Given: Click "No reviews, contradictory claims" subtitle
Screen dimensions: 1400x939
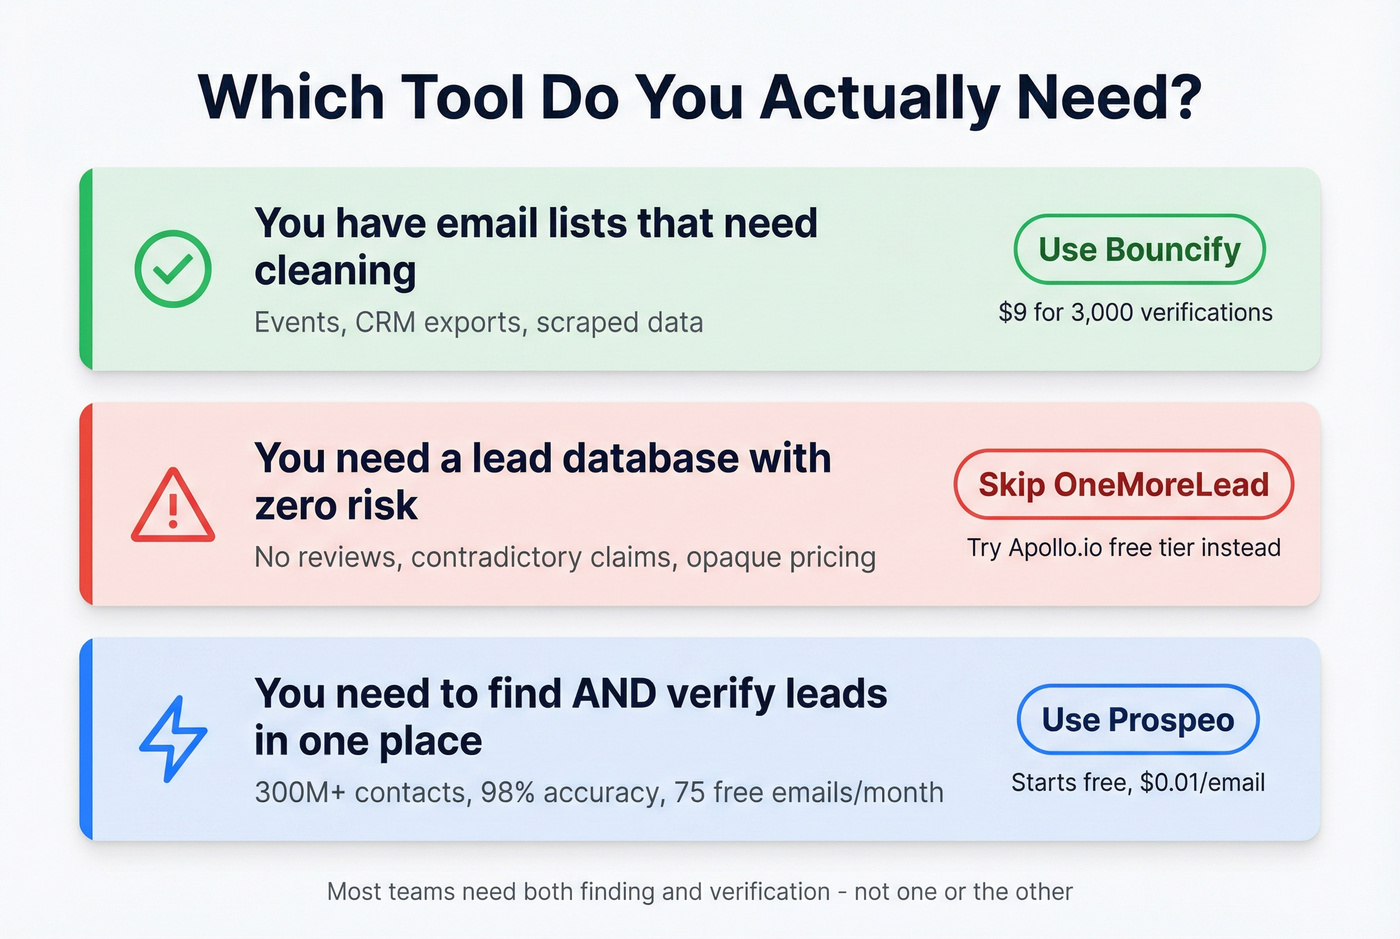Looking at the screenshot, I should point(565,557).
